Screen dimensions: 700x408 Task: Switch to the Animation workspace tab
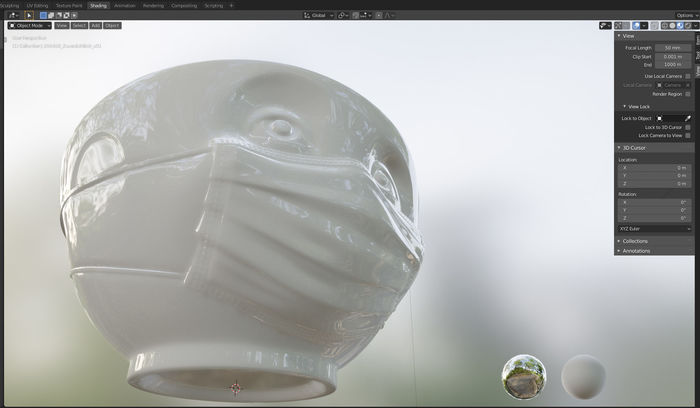(124, 5)
